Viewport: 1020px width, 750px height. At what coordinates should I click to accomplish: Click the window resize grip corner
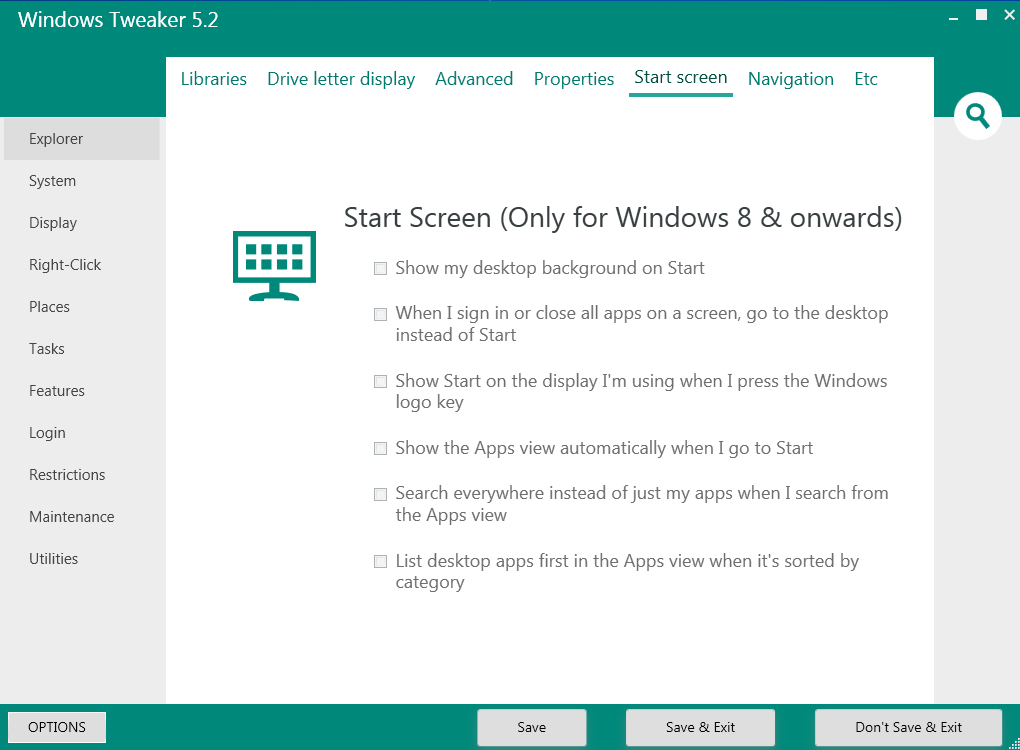point(1014,744)
